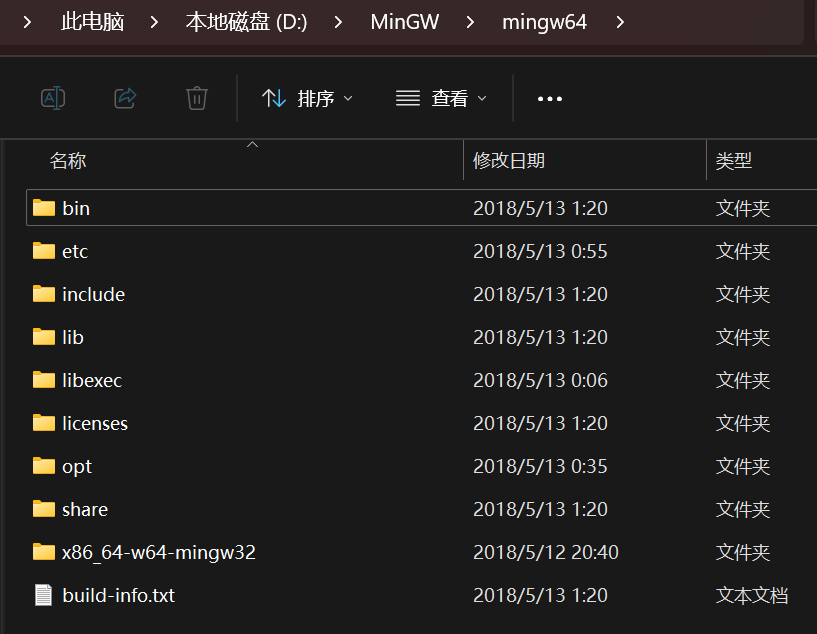The width and height of the screenshot is (817, 634).
Task: Open the 排序 sort dropdown
Action: pyautogui.click(x=307, y=98)
